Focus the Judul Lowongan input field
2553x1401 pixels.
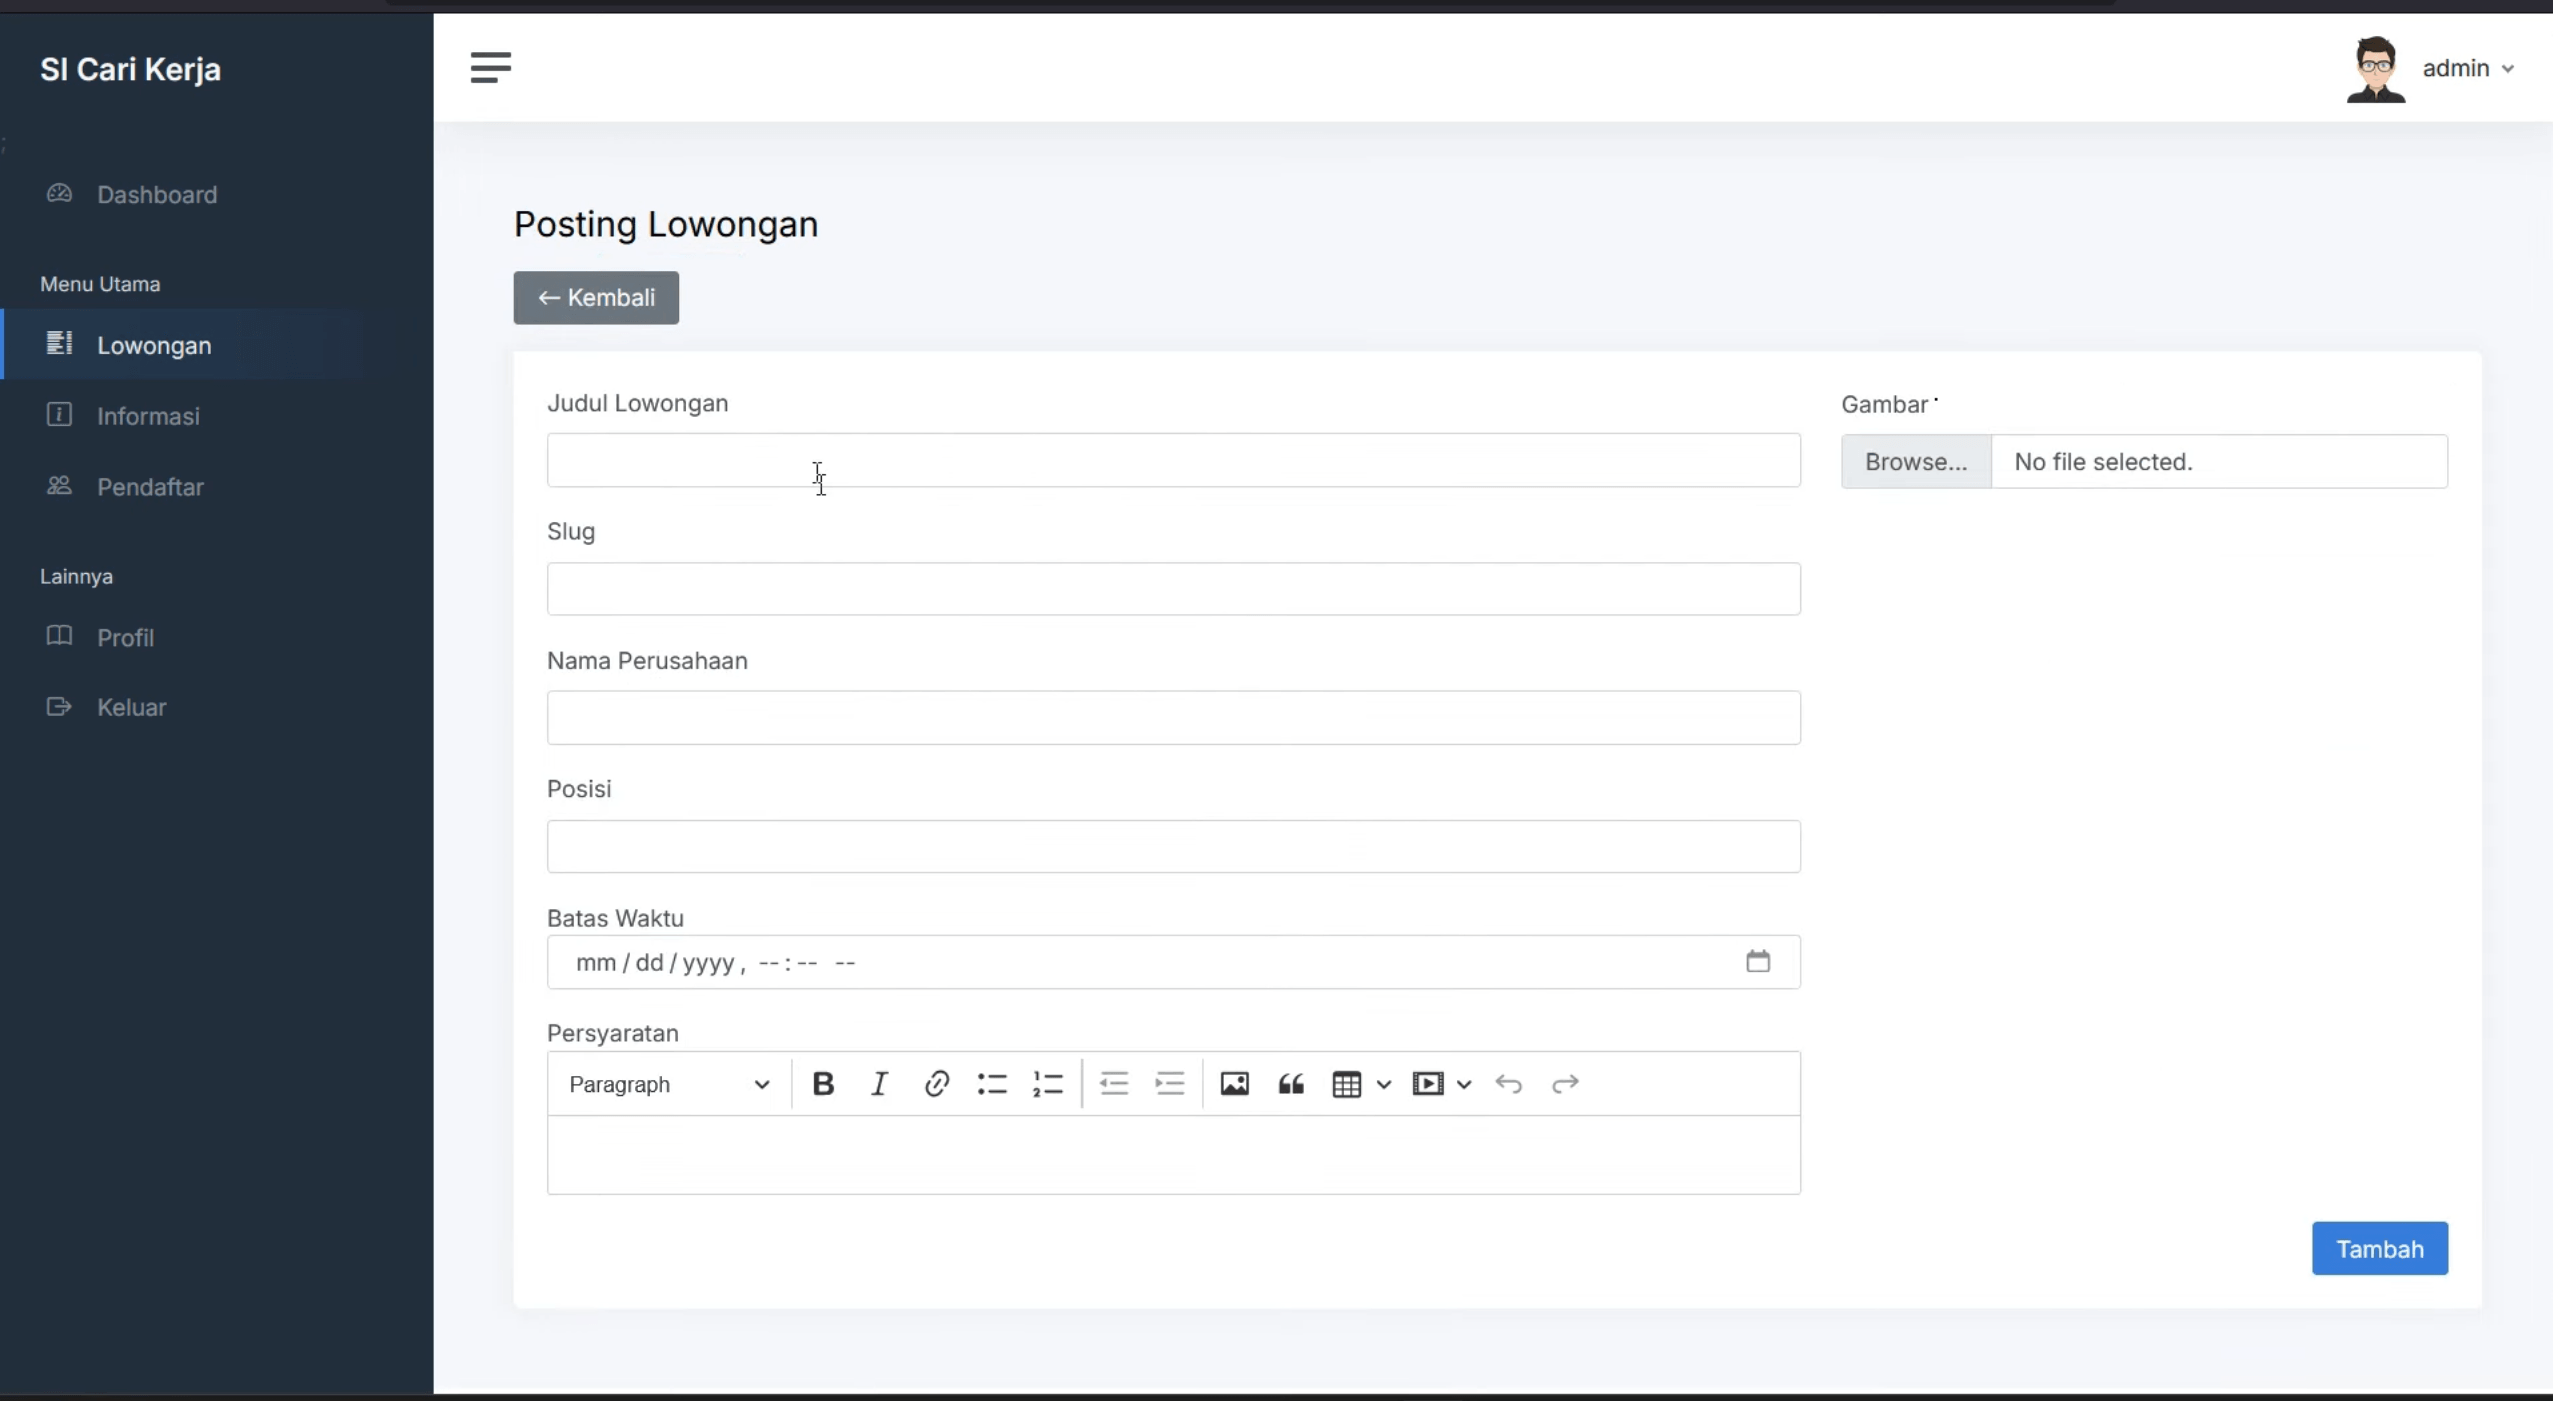click(1173, 460)
